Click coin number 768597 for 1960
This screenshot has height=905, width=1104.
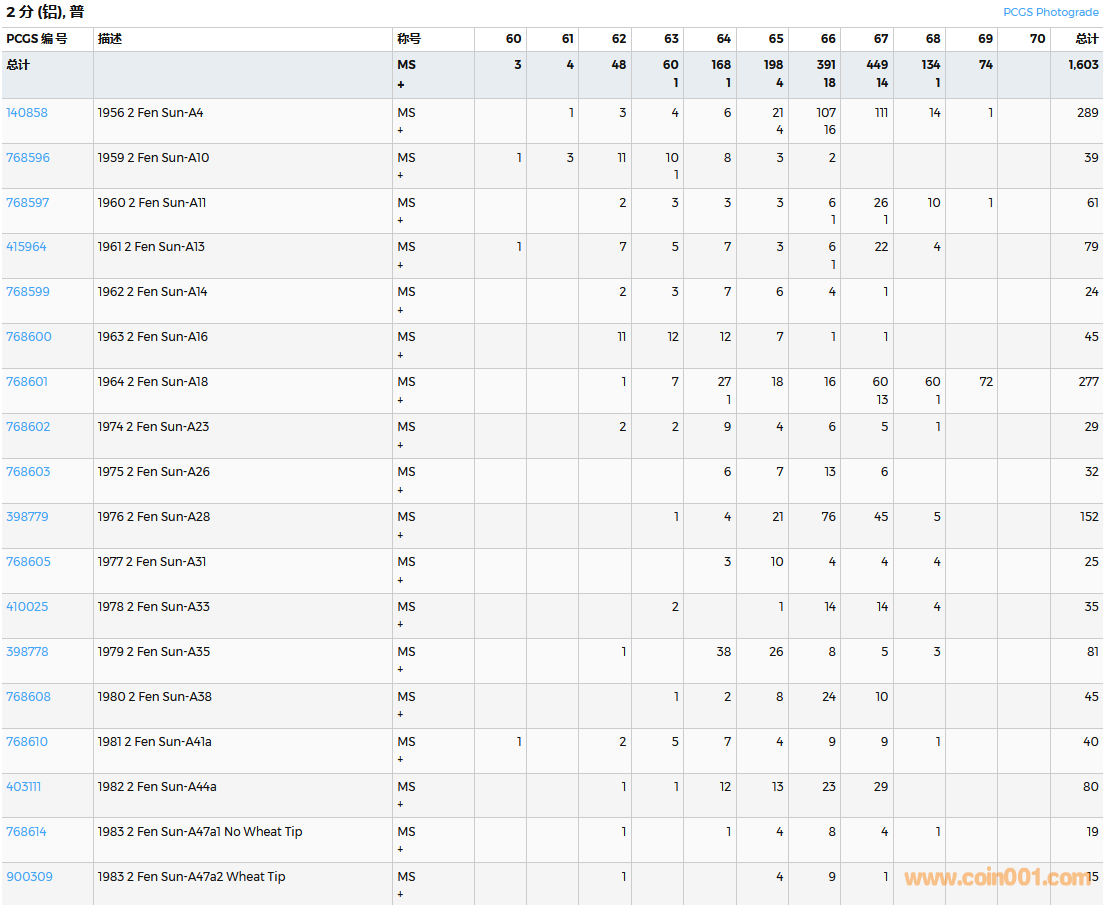tap(28, 203)
